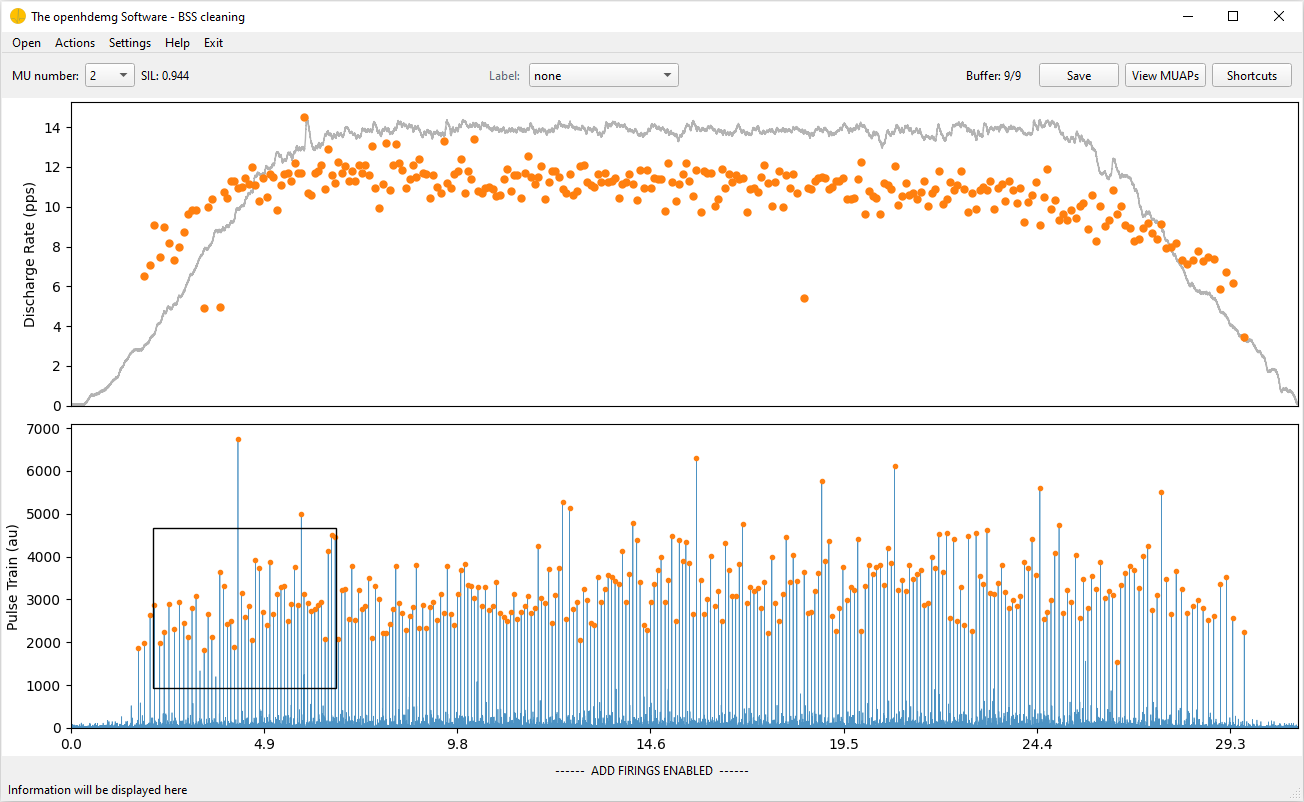The width and height of the screenshot is (1304, 802).
Task: Maximize the BSS cleaning window
Action: tap(1234, 16)
